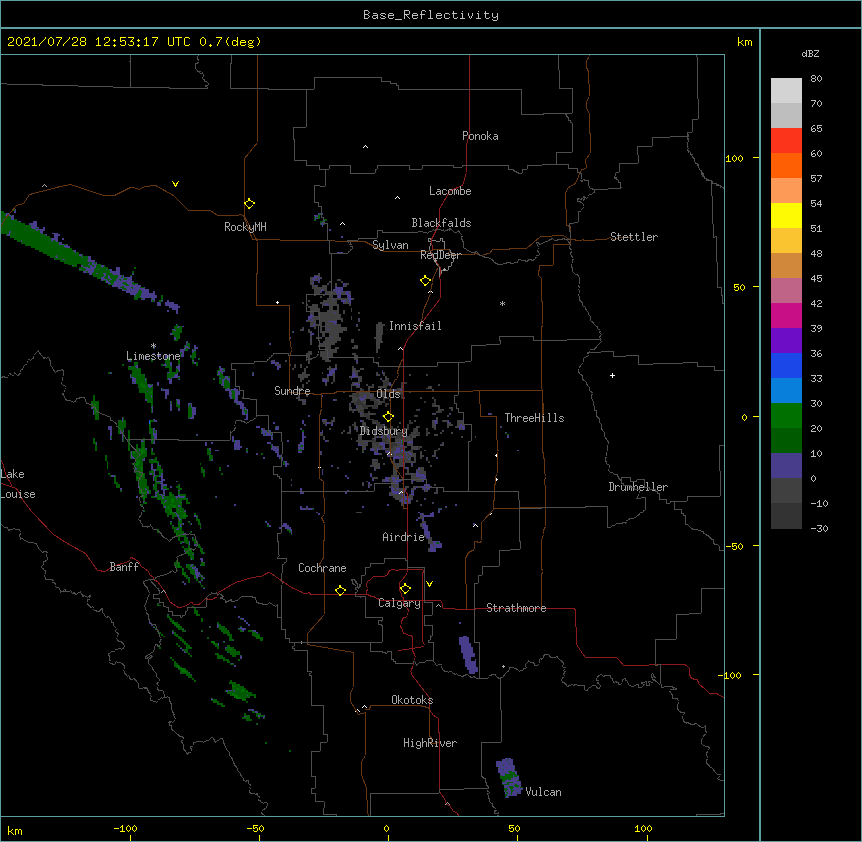This screenshot has height=842, width=862.
Task: Pick the red 65 dBZ legend color
Action: [x=786, y=140]
